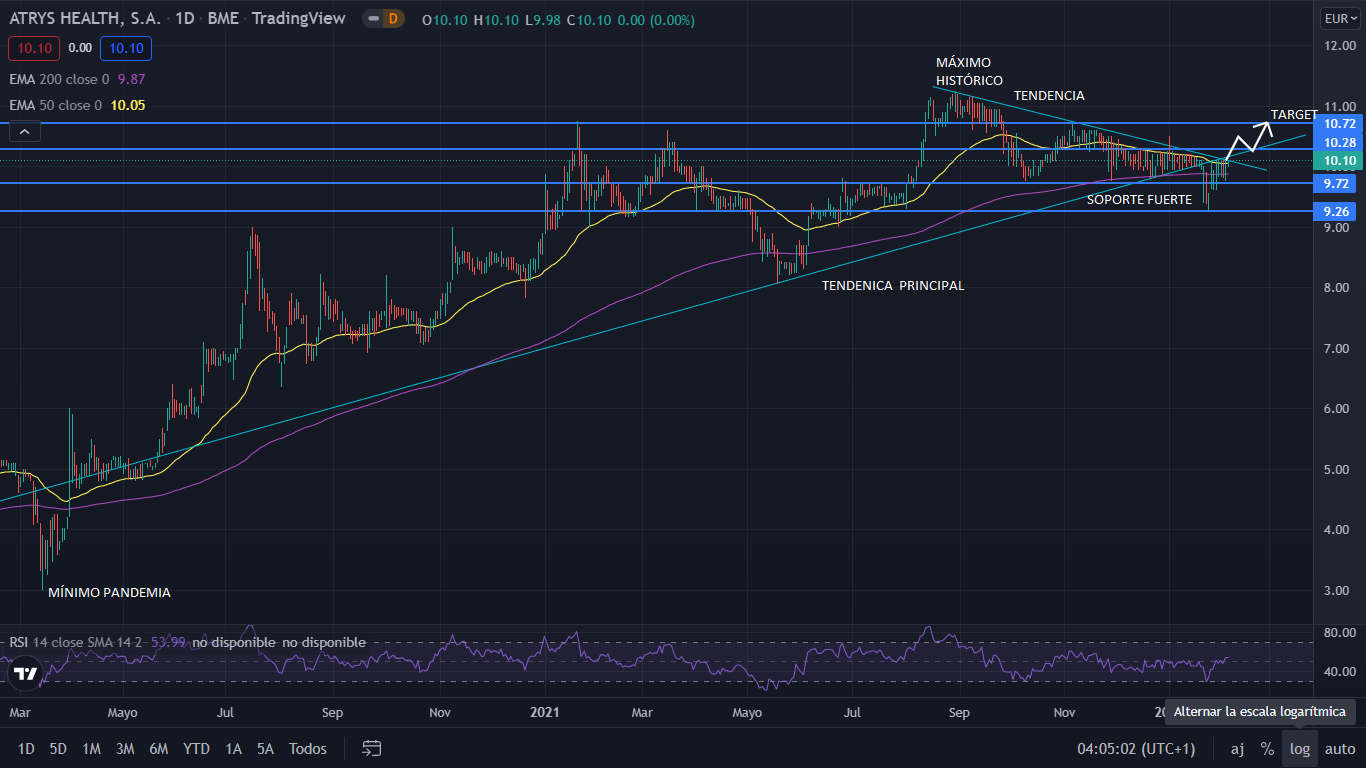Viewport: 1366px width, 768px height.
Task: Switch to the 6M time range
Action: coord(158,748)
